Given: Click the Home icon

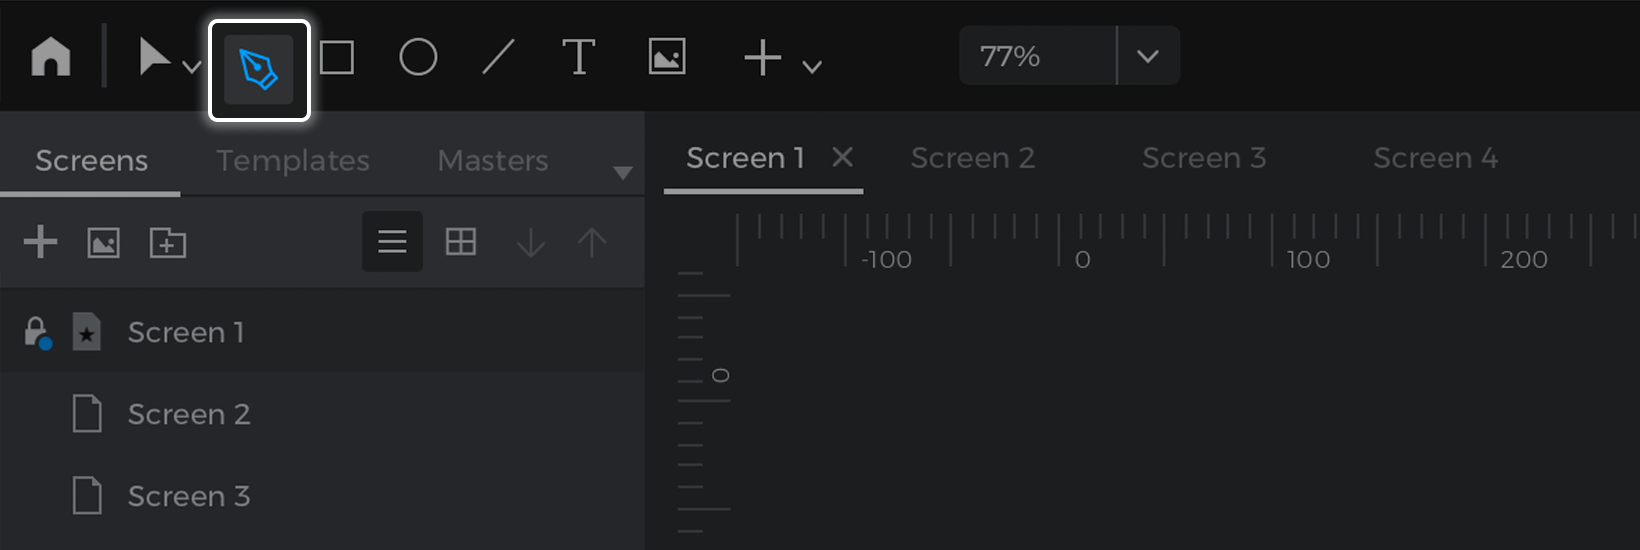Looking at the screenshot, I should coord(51,57).
